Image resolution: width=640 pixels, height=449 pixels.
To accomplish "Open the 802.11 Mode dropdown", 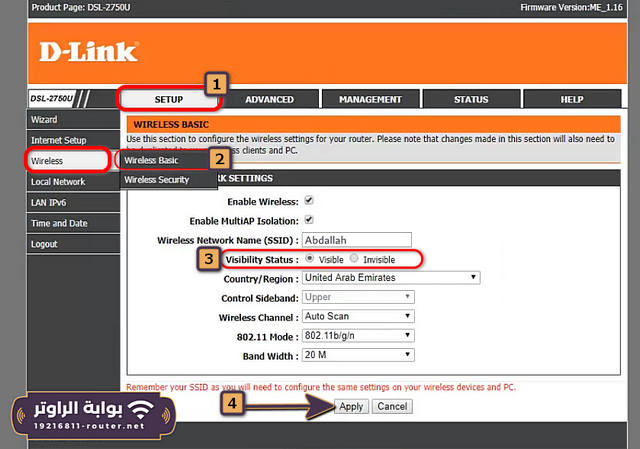I will click(358, 336).
